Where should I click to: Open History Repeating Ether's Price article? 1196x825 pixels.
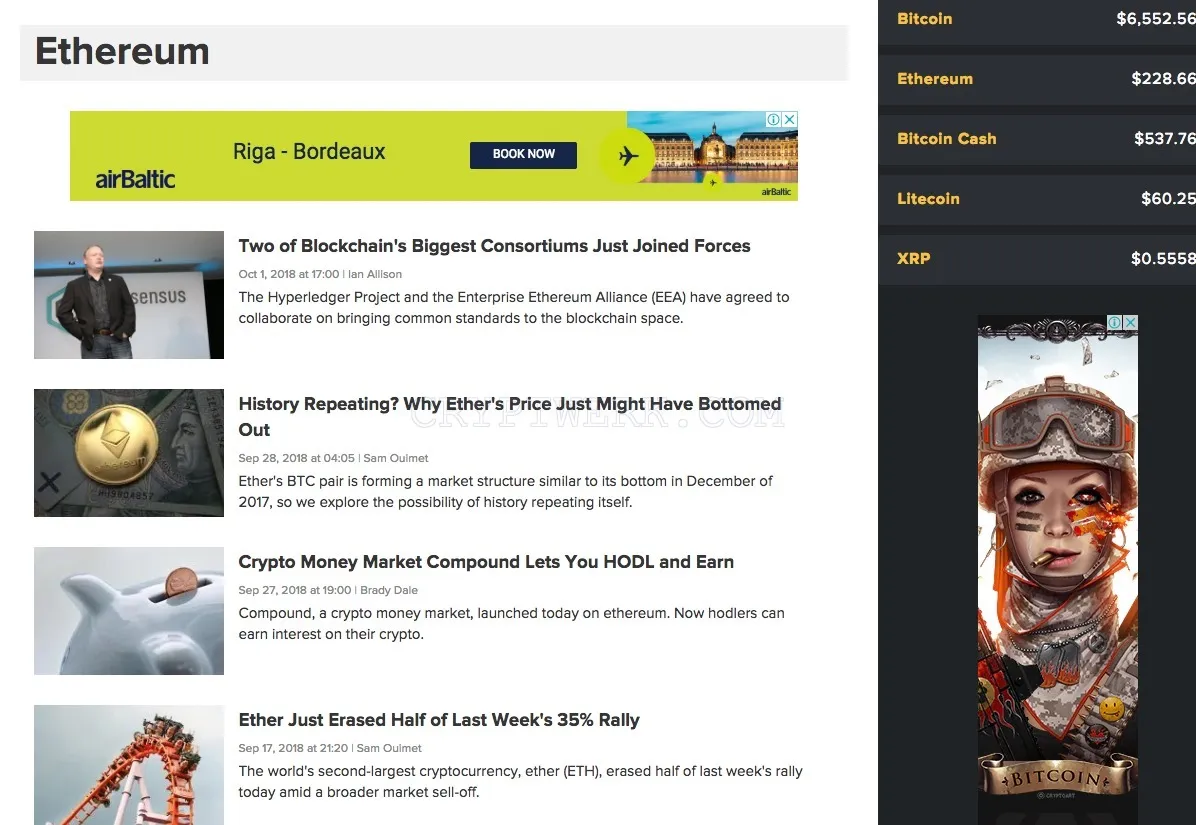click(510, 416)
